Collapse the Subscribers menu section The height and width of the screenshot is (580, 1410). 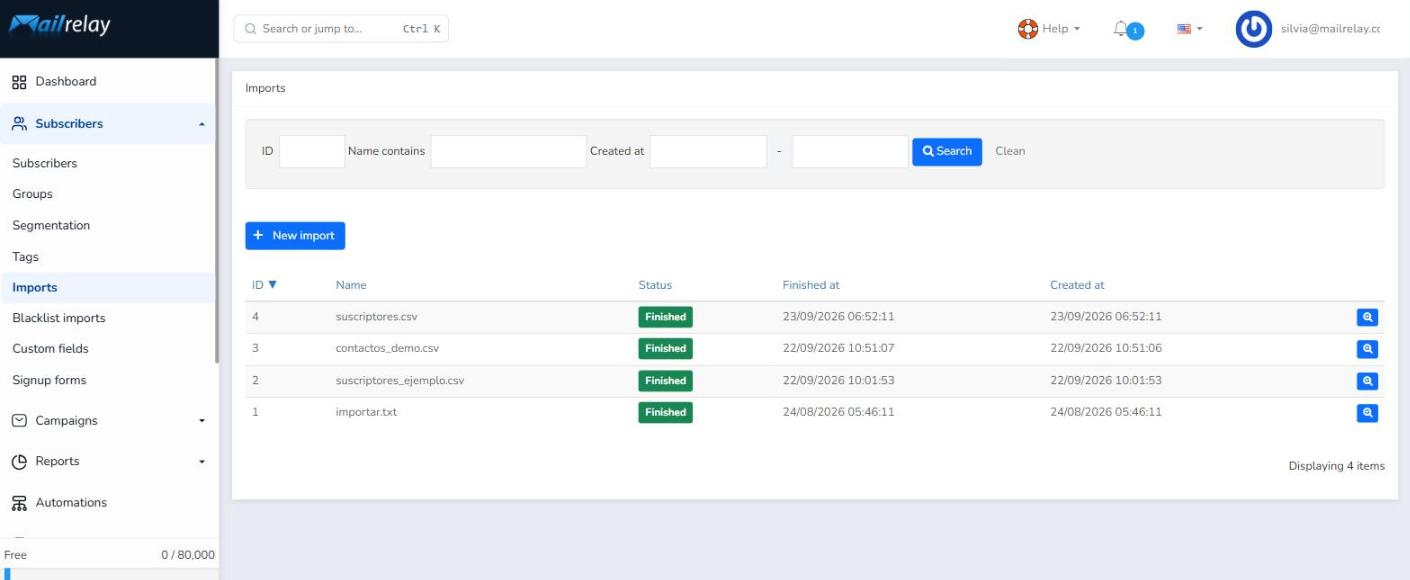[x=202, y=125]
